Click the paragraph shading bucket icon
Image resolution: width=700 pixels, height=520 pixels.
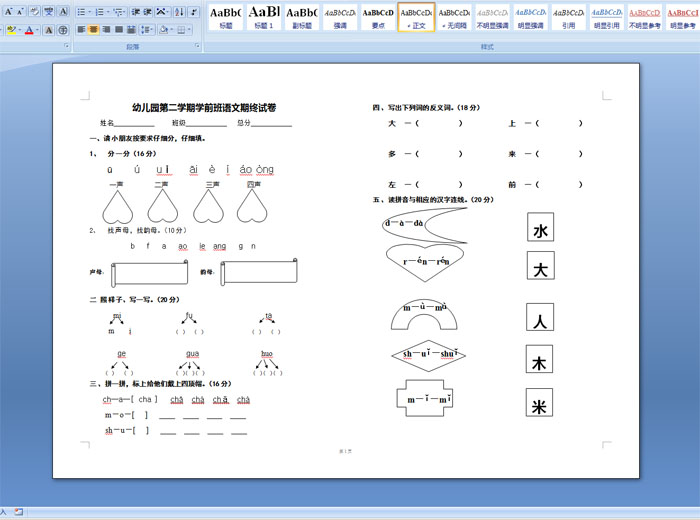point(163,30)
